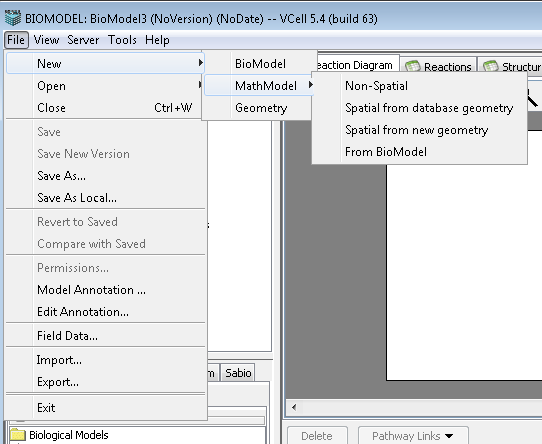This screenshot has height=444, width=542.
Task: Create a new BioModel from submenu
Action: pyautogui.click(x=260, y=64)
